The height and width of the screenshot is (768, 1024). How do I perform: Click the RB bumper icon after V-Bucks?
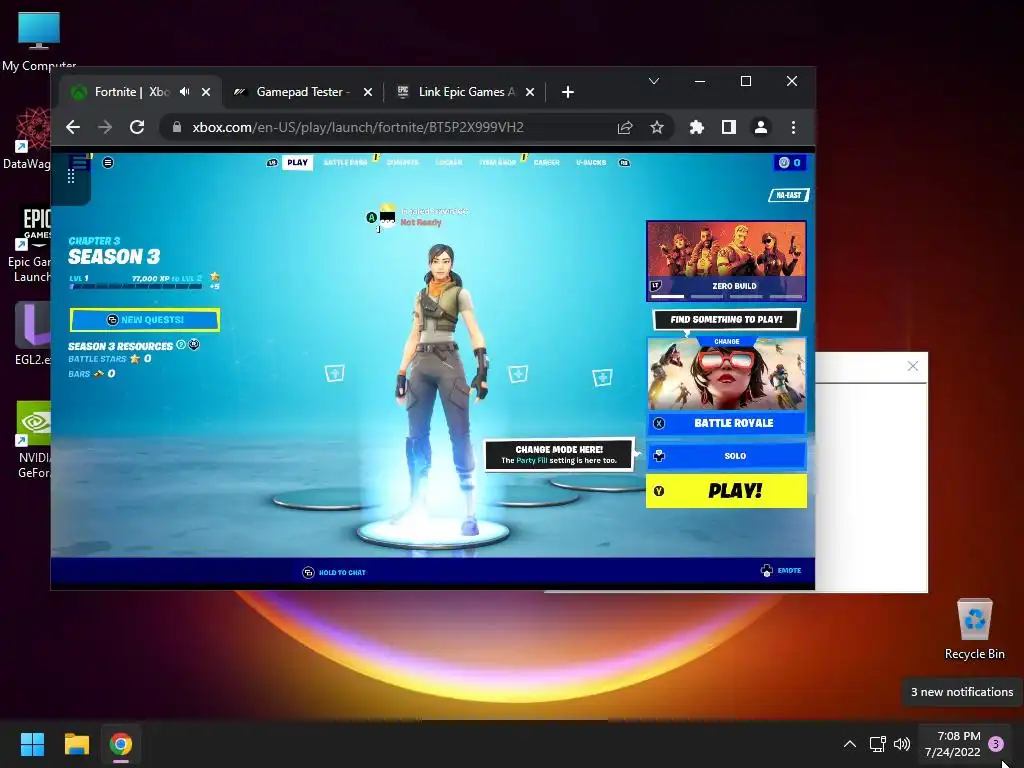pos(624,163)
